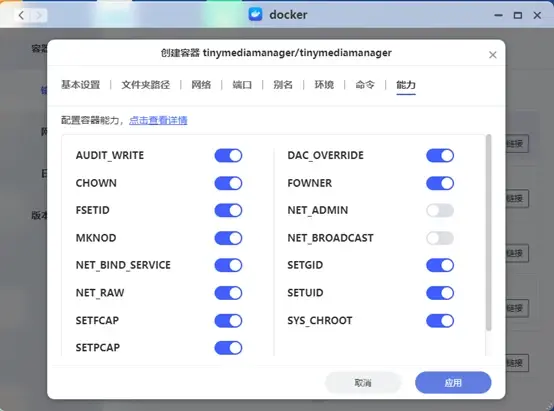The height and width of the screenshot is (411, 554).
Task: Disable the FOWNER capability
Action: [440, 183]
